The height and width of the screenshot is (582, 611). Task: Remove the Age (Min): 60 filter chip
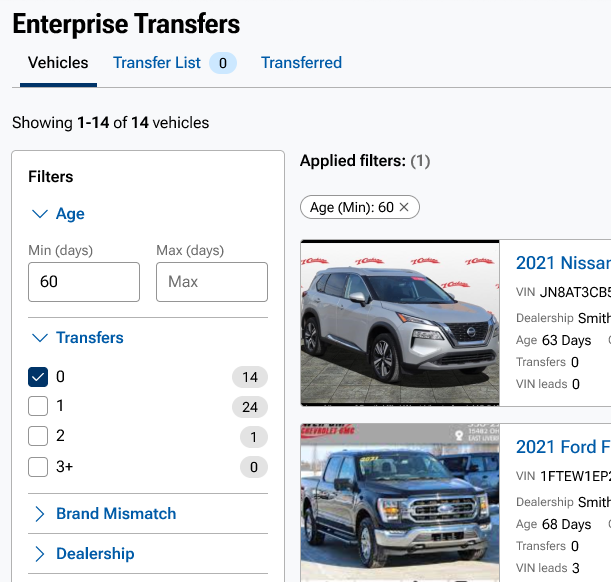click(404, 207)
